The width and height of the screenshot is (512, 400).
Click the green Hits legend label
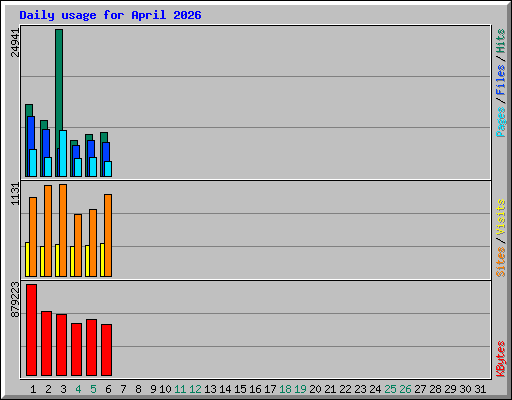tap(500, 41)
